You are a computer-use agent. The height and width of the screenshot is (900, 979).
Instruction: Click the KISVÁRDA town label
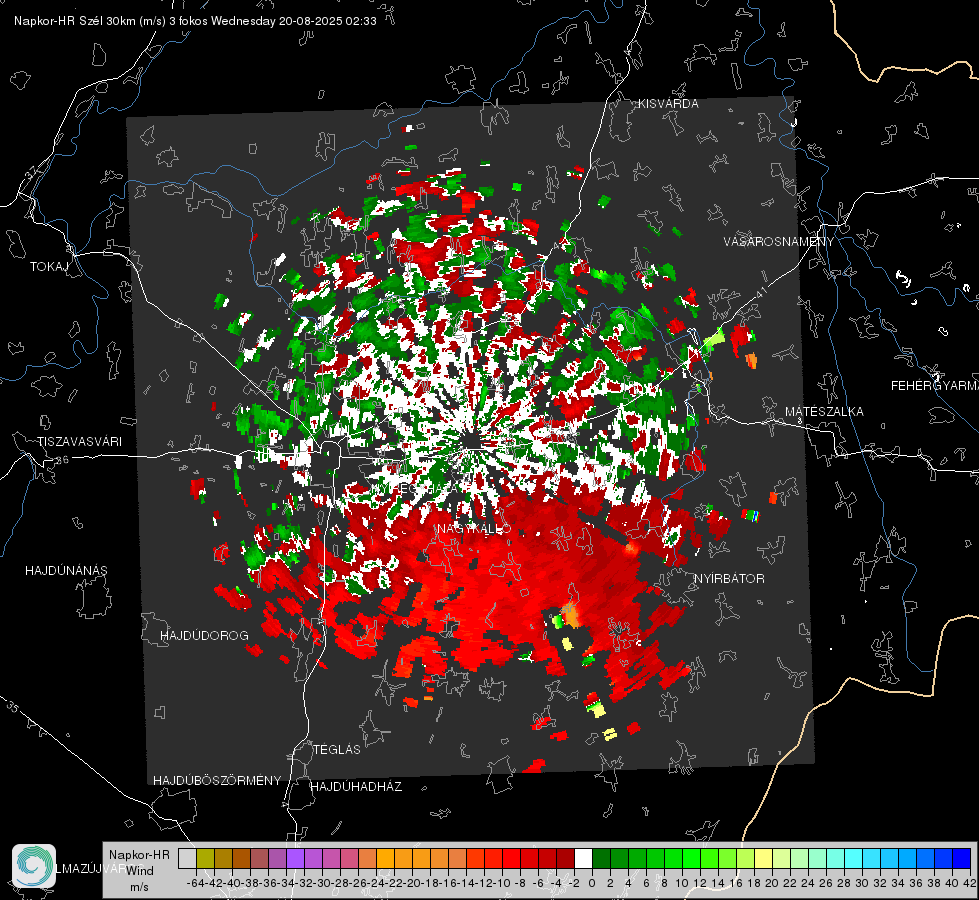coord(668,104)
